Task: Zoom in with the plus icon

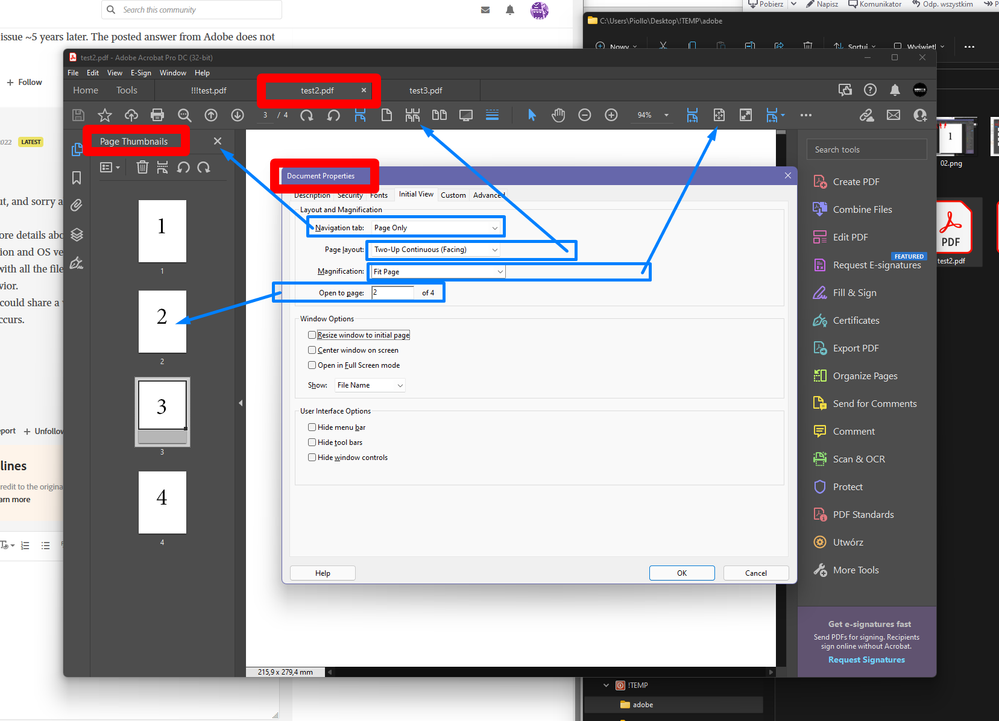Action: pos(611,115)
